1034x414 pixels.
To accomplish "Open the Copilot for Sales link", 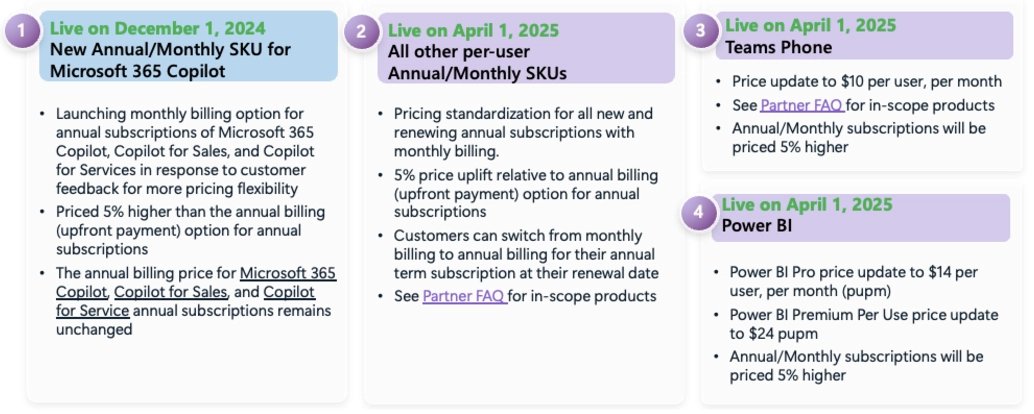I will [x=172, y=292].
